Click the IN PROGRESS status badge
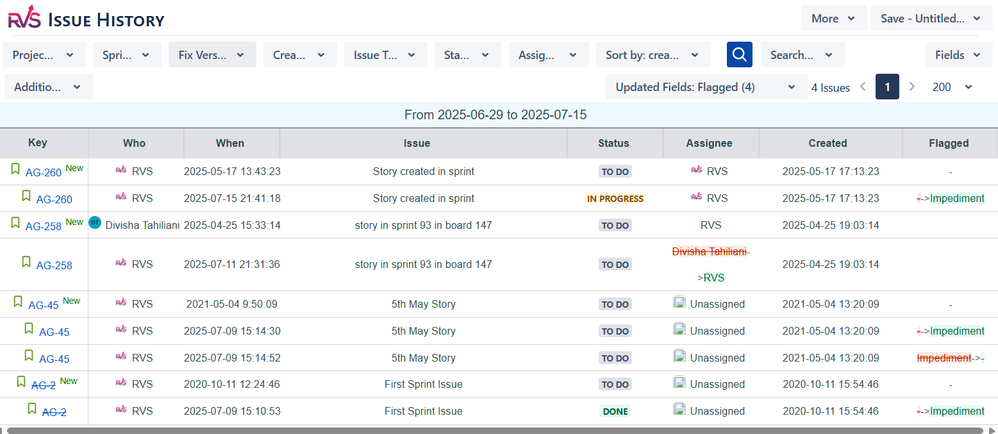Viewport: 998px width, 434px height. coord(615,199)
